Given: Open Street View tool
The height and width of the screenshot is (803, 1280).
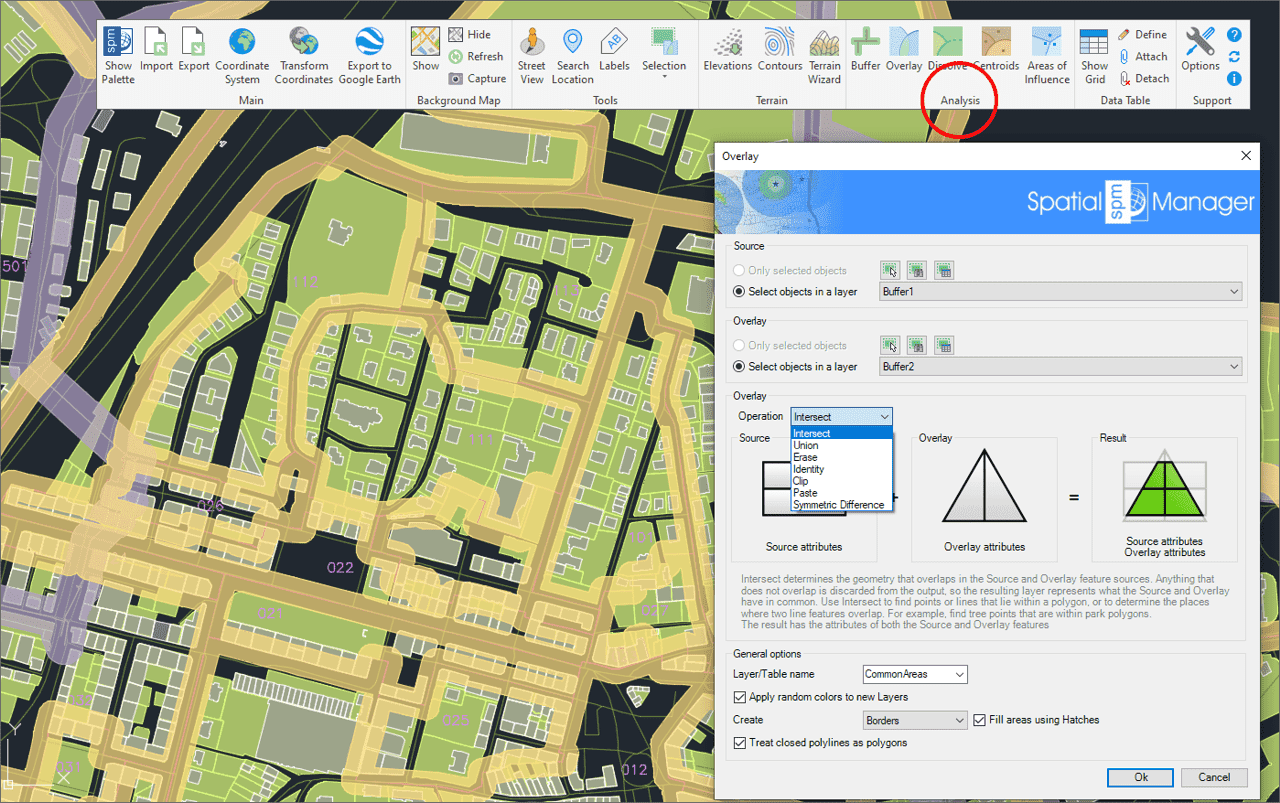Looking at the screenshot, I should coord(532,43).
